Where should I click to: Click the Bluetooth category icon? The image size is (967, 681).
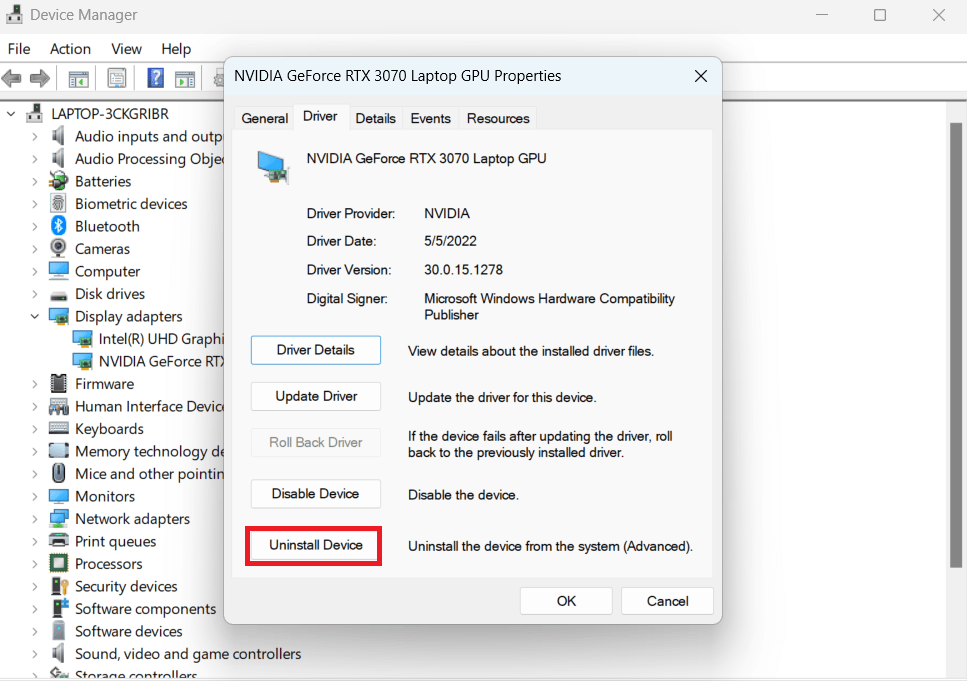[59, 226]
